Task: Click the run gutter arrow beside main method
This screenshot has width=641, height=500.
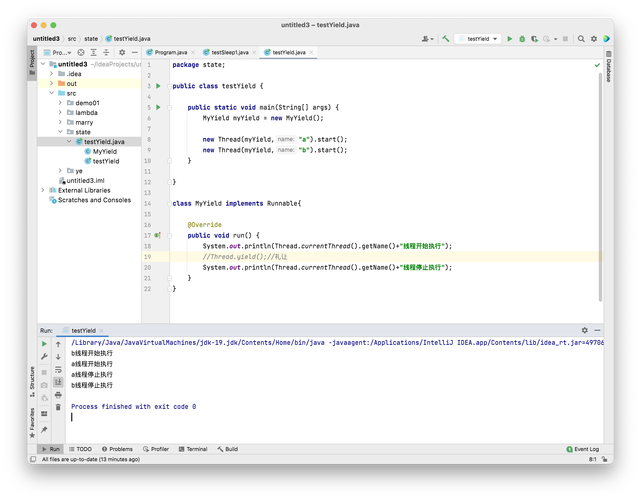Action: [158, 106]
